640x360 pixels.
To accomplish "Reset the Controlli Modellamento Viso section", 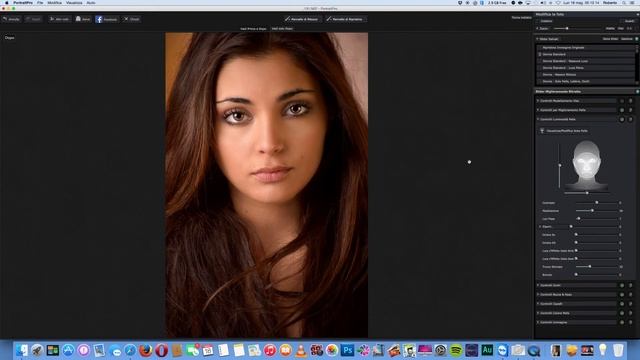I will pyautogui.click(x=630, y=101).
